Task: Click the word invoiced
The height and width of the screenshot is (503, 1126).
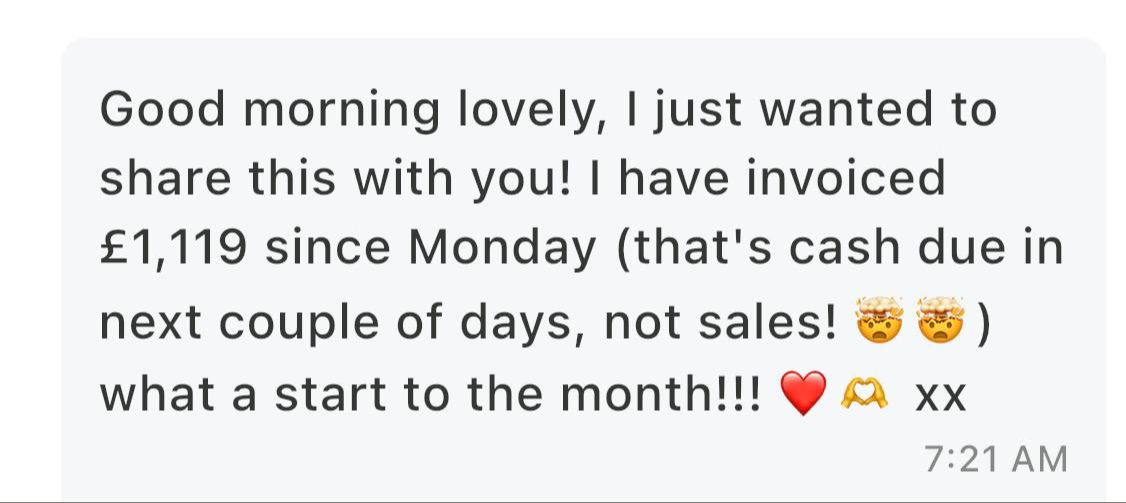Action: coord(846,178)
